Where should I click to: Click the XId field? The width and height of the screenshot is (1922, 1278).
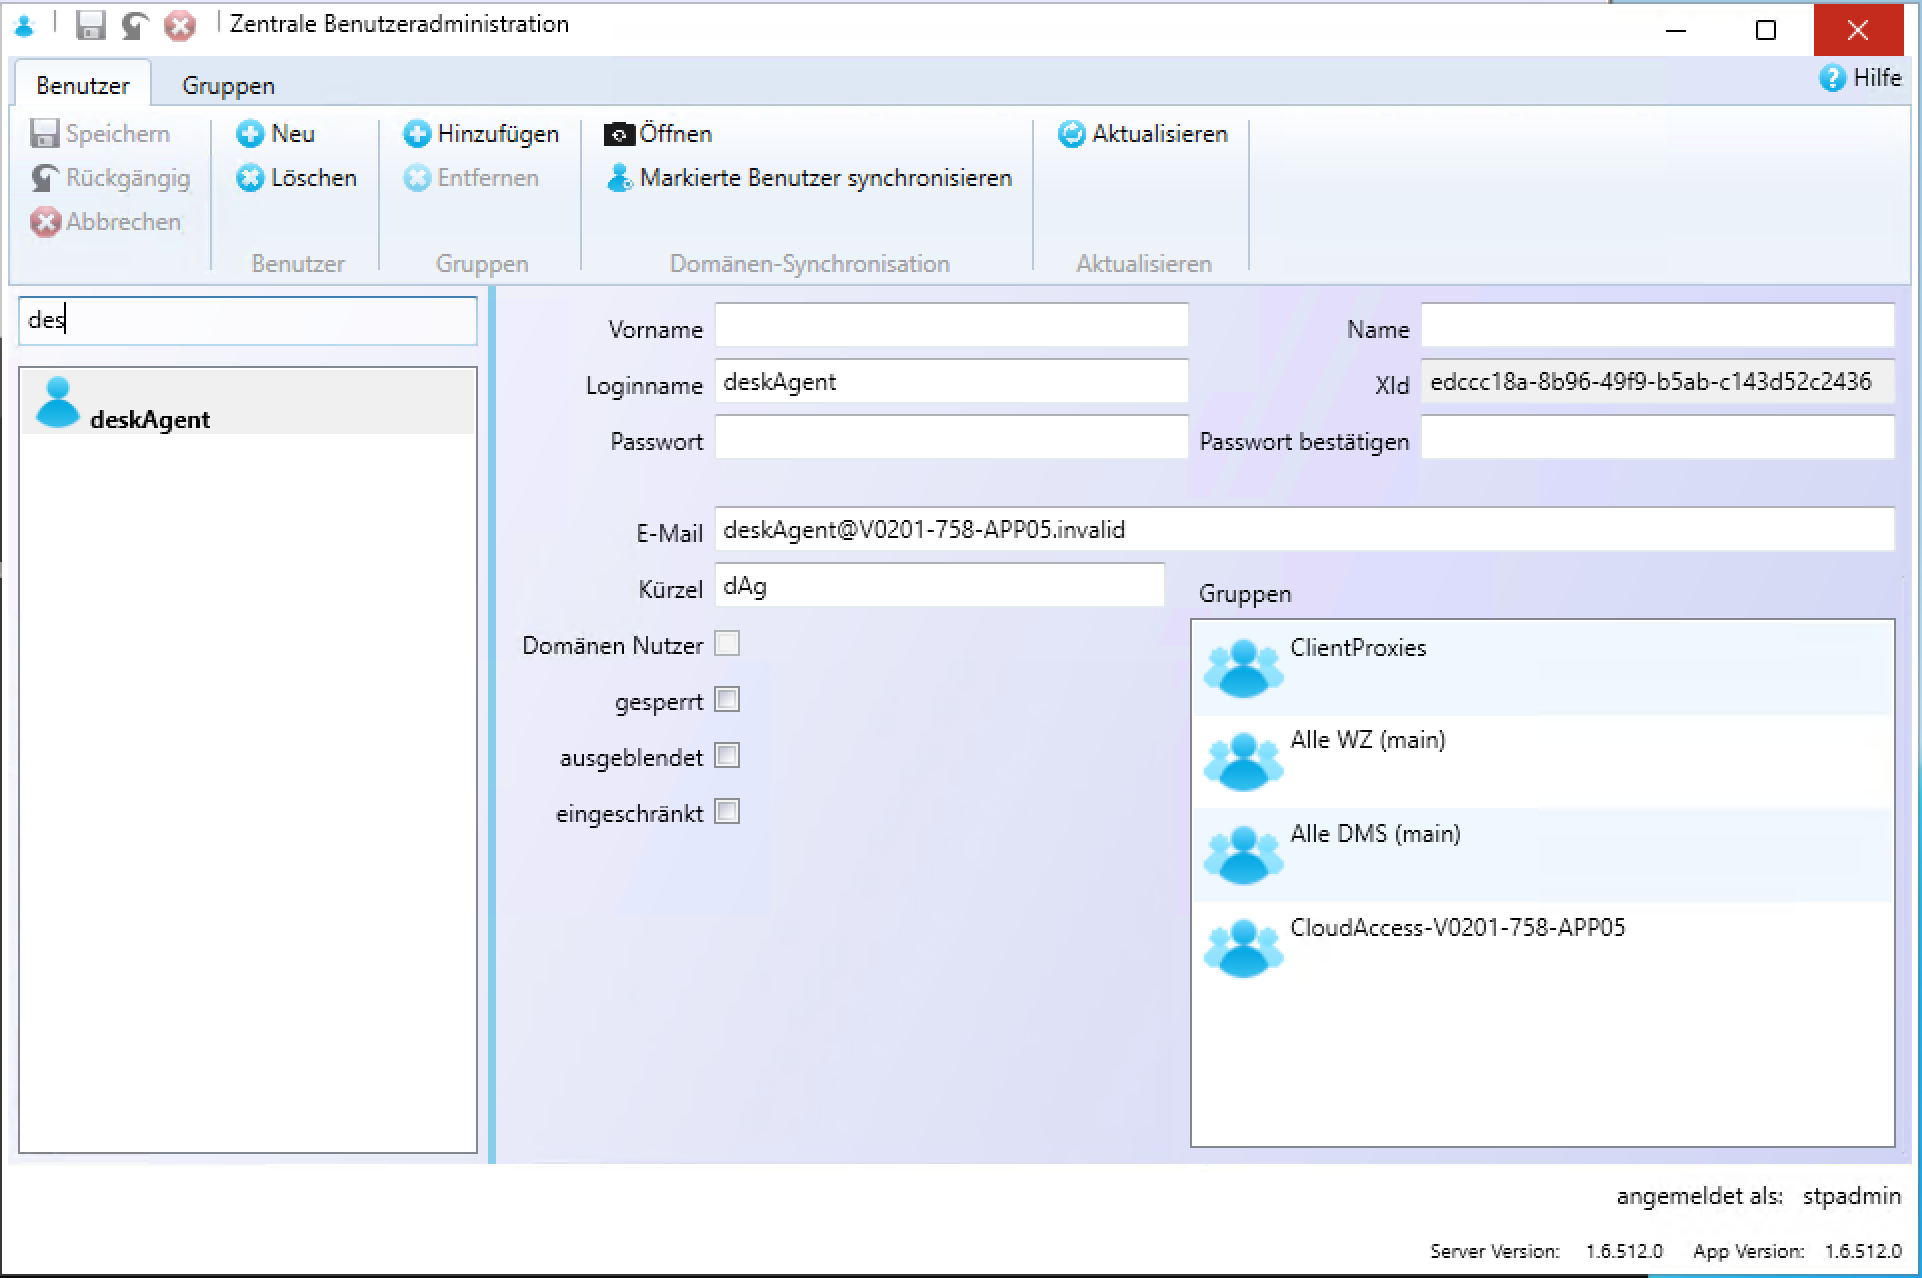pyautogui.click(x=1657, y=382)
